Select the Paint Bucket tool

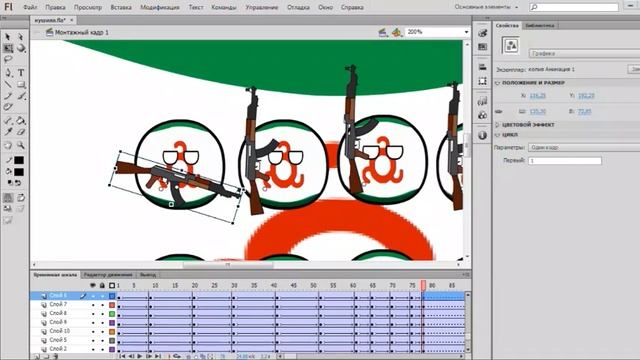point(21,120)
